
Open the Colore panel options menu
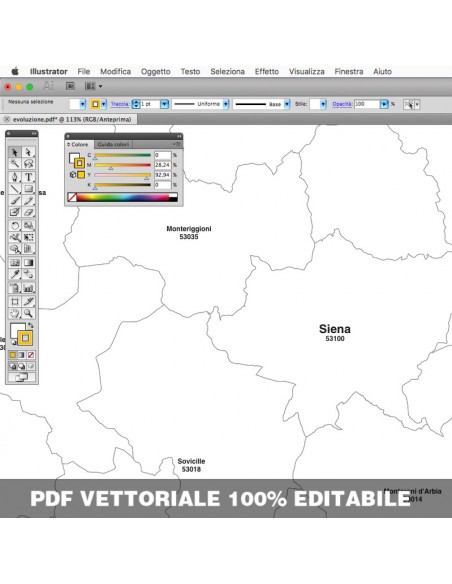(177, 144)
